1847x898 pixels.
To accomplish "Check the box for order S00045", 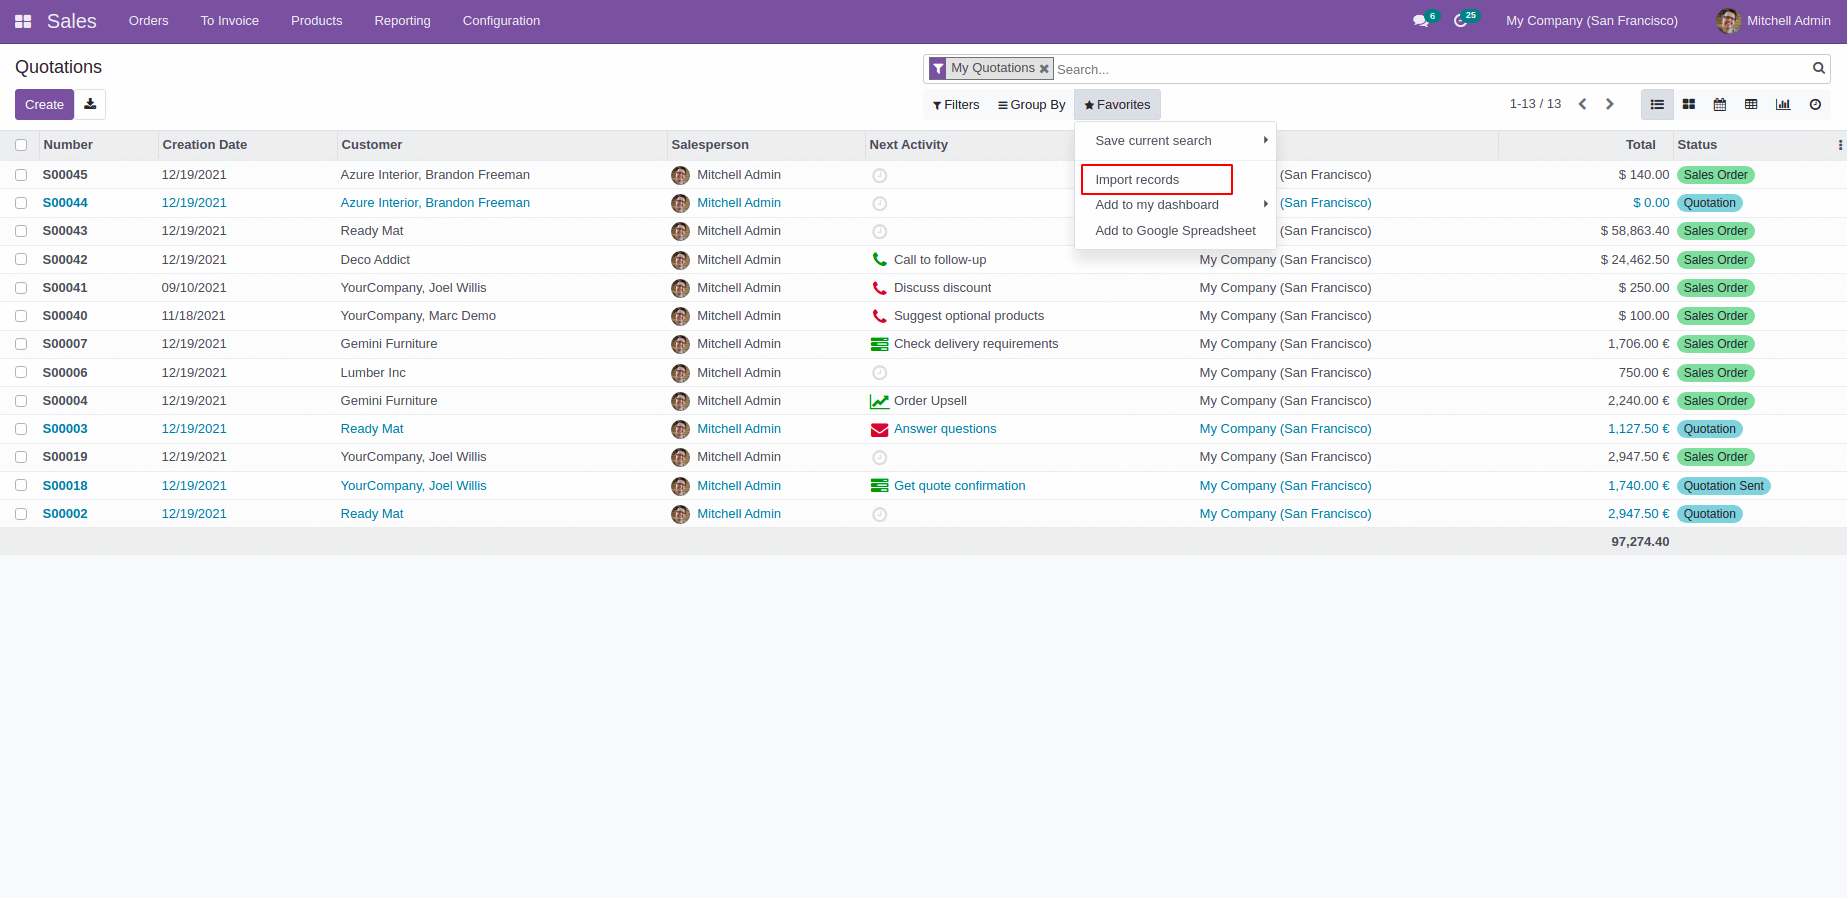I will [21, 175].
